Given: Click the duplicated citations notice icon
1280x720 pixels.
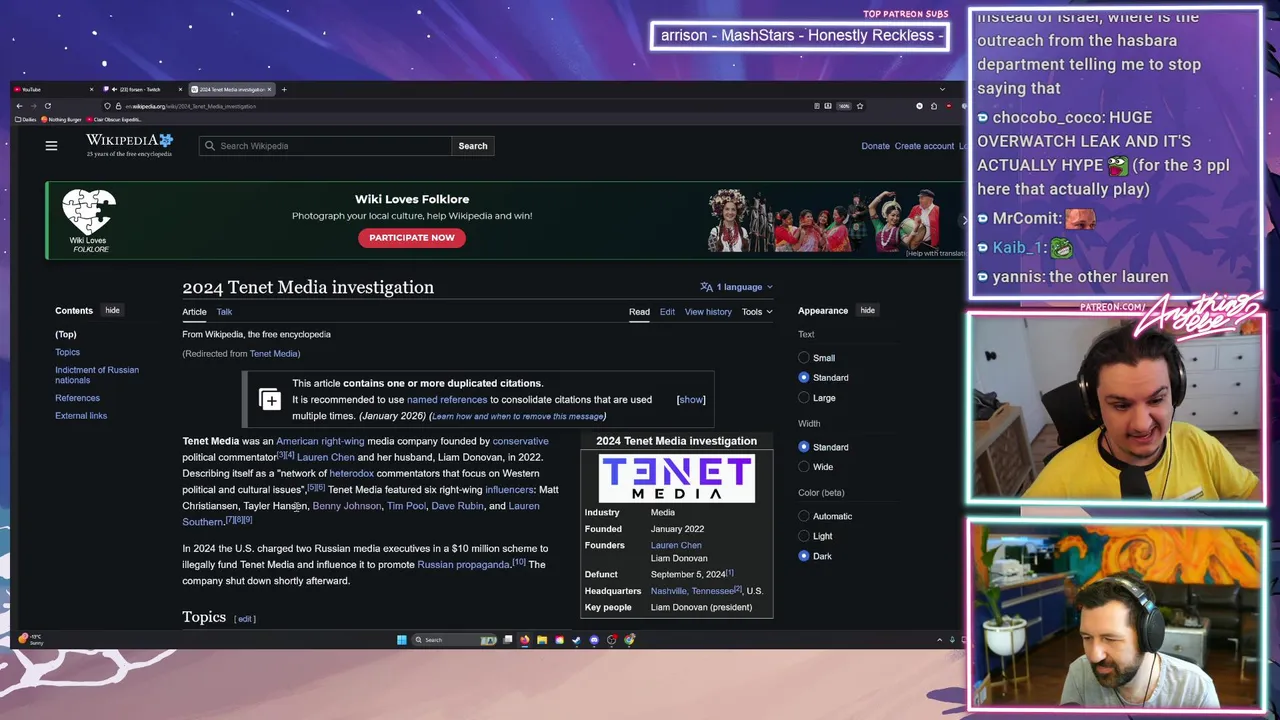Looking at the screenshot, I should click(270, 399).
